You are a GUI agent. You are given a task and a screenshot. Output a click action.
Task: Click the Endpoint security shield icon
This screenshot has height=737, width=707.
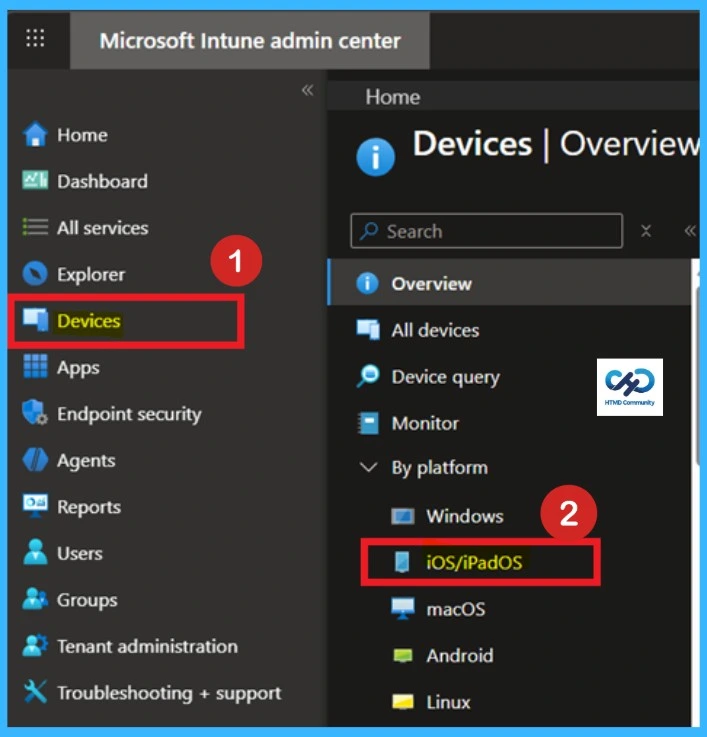(35, 413)
